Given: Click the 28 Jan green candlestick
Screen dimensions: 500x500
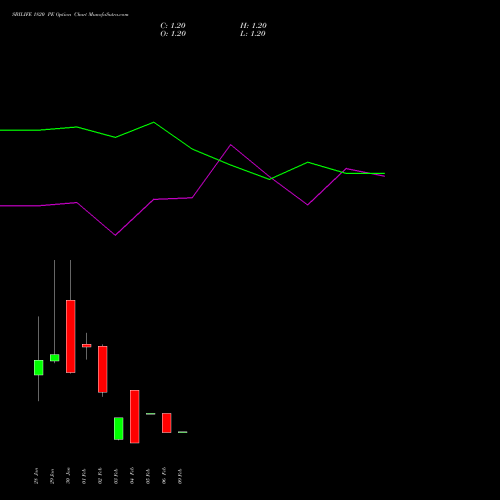Looking at the screenshot, I should pos(38,367).
